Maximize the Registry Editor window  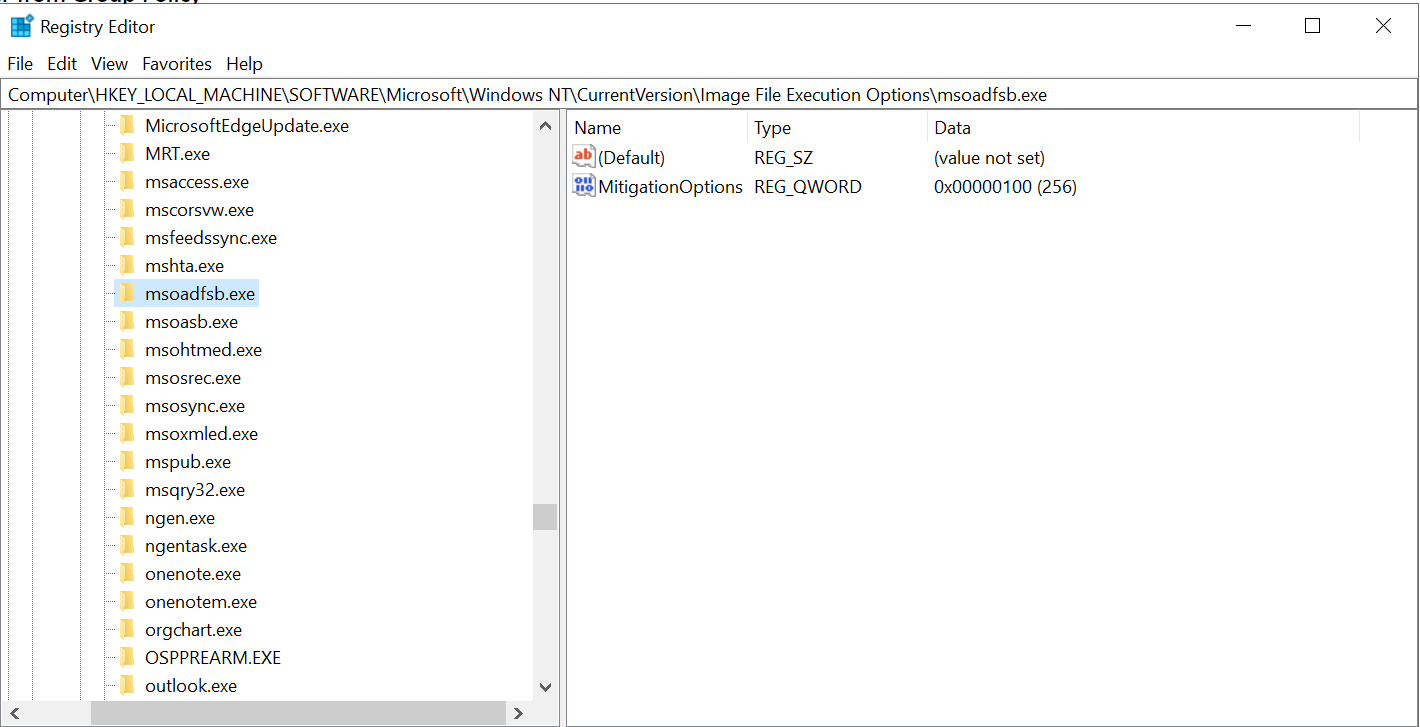pos(1313,26)
